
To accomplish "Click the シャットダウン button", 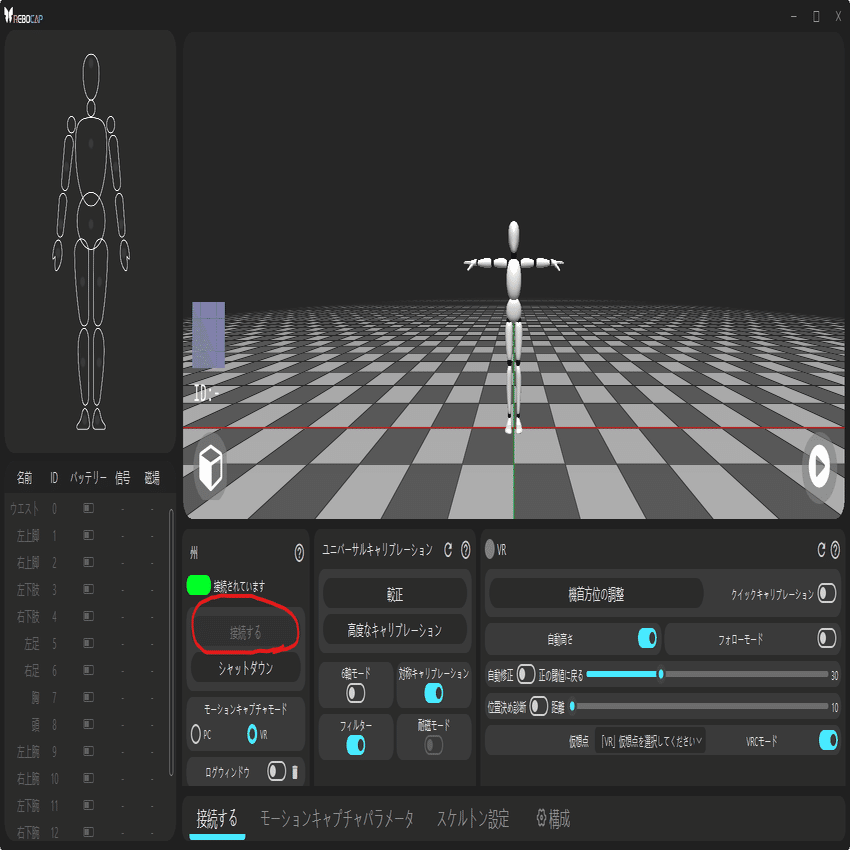I will pyautogui.click(x=246, y=668).
